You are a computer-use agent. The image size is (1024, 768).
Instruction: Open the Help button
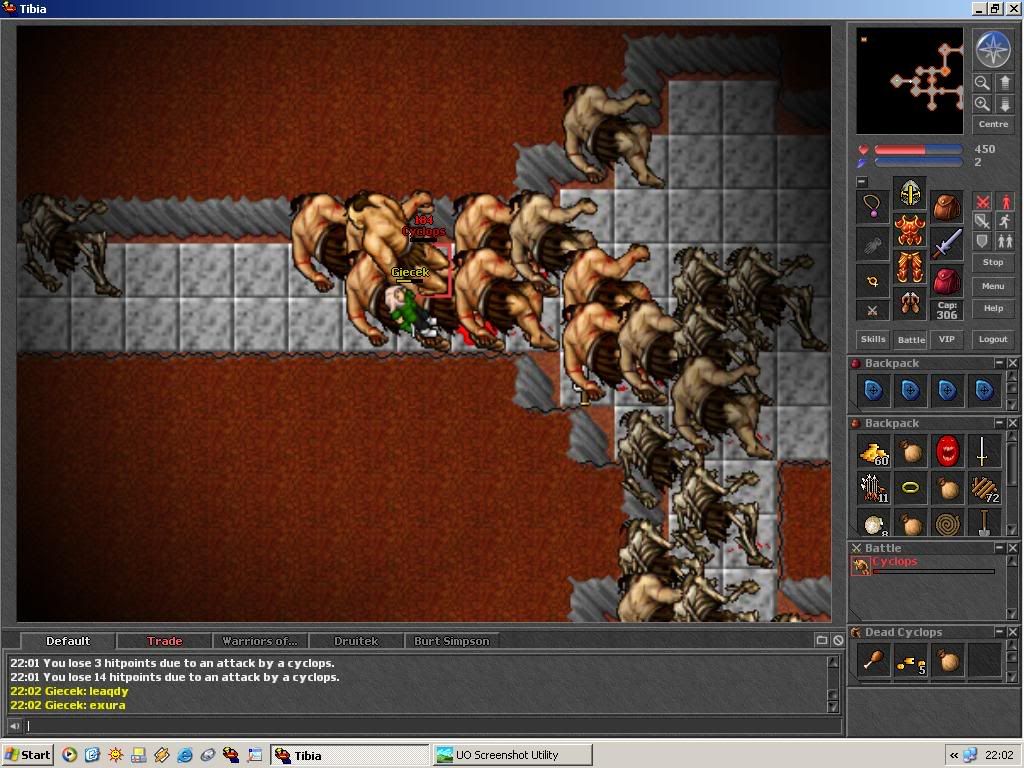993,308
